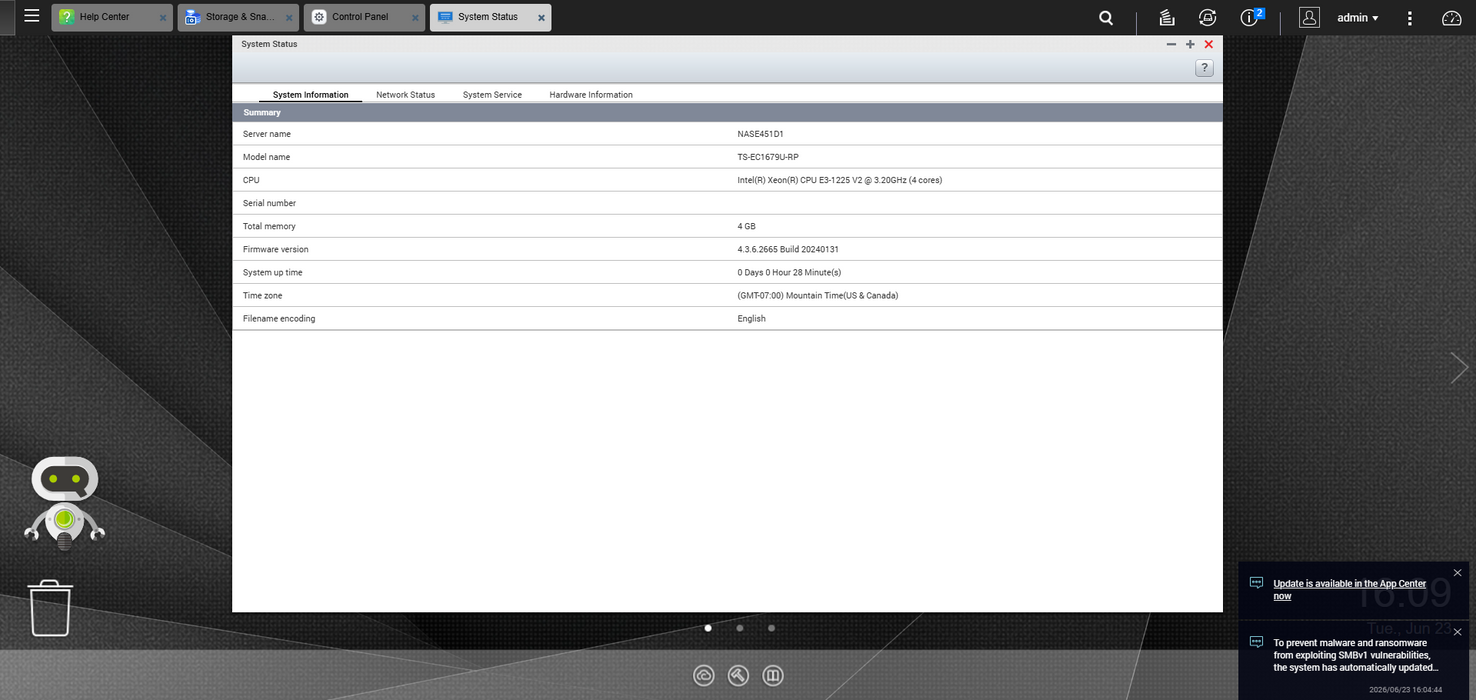This screenshot has height=700, width=1476.
Task: Maximize the System Status window
Action: [x=1190, y=44]
